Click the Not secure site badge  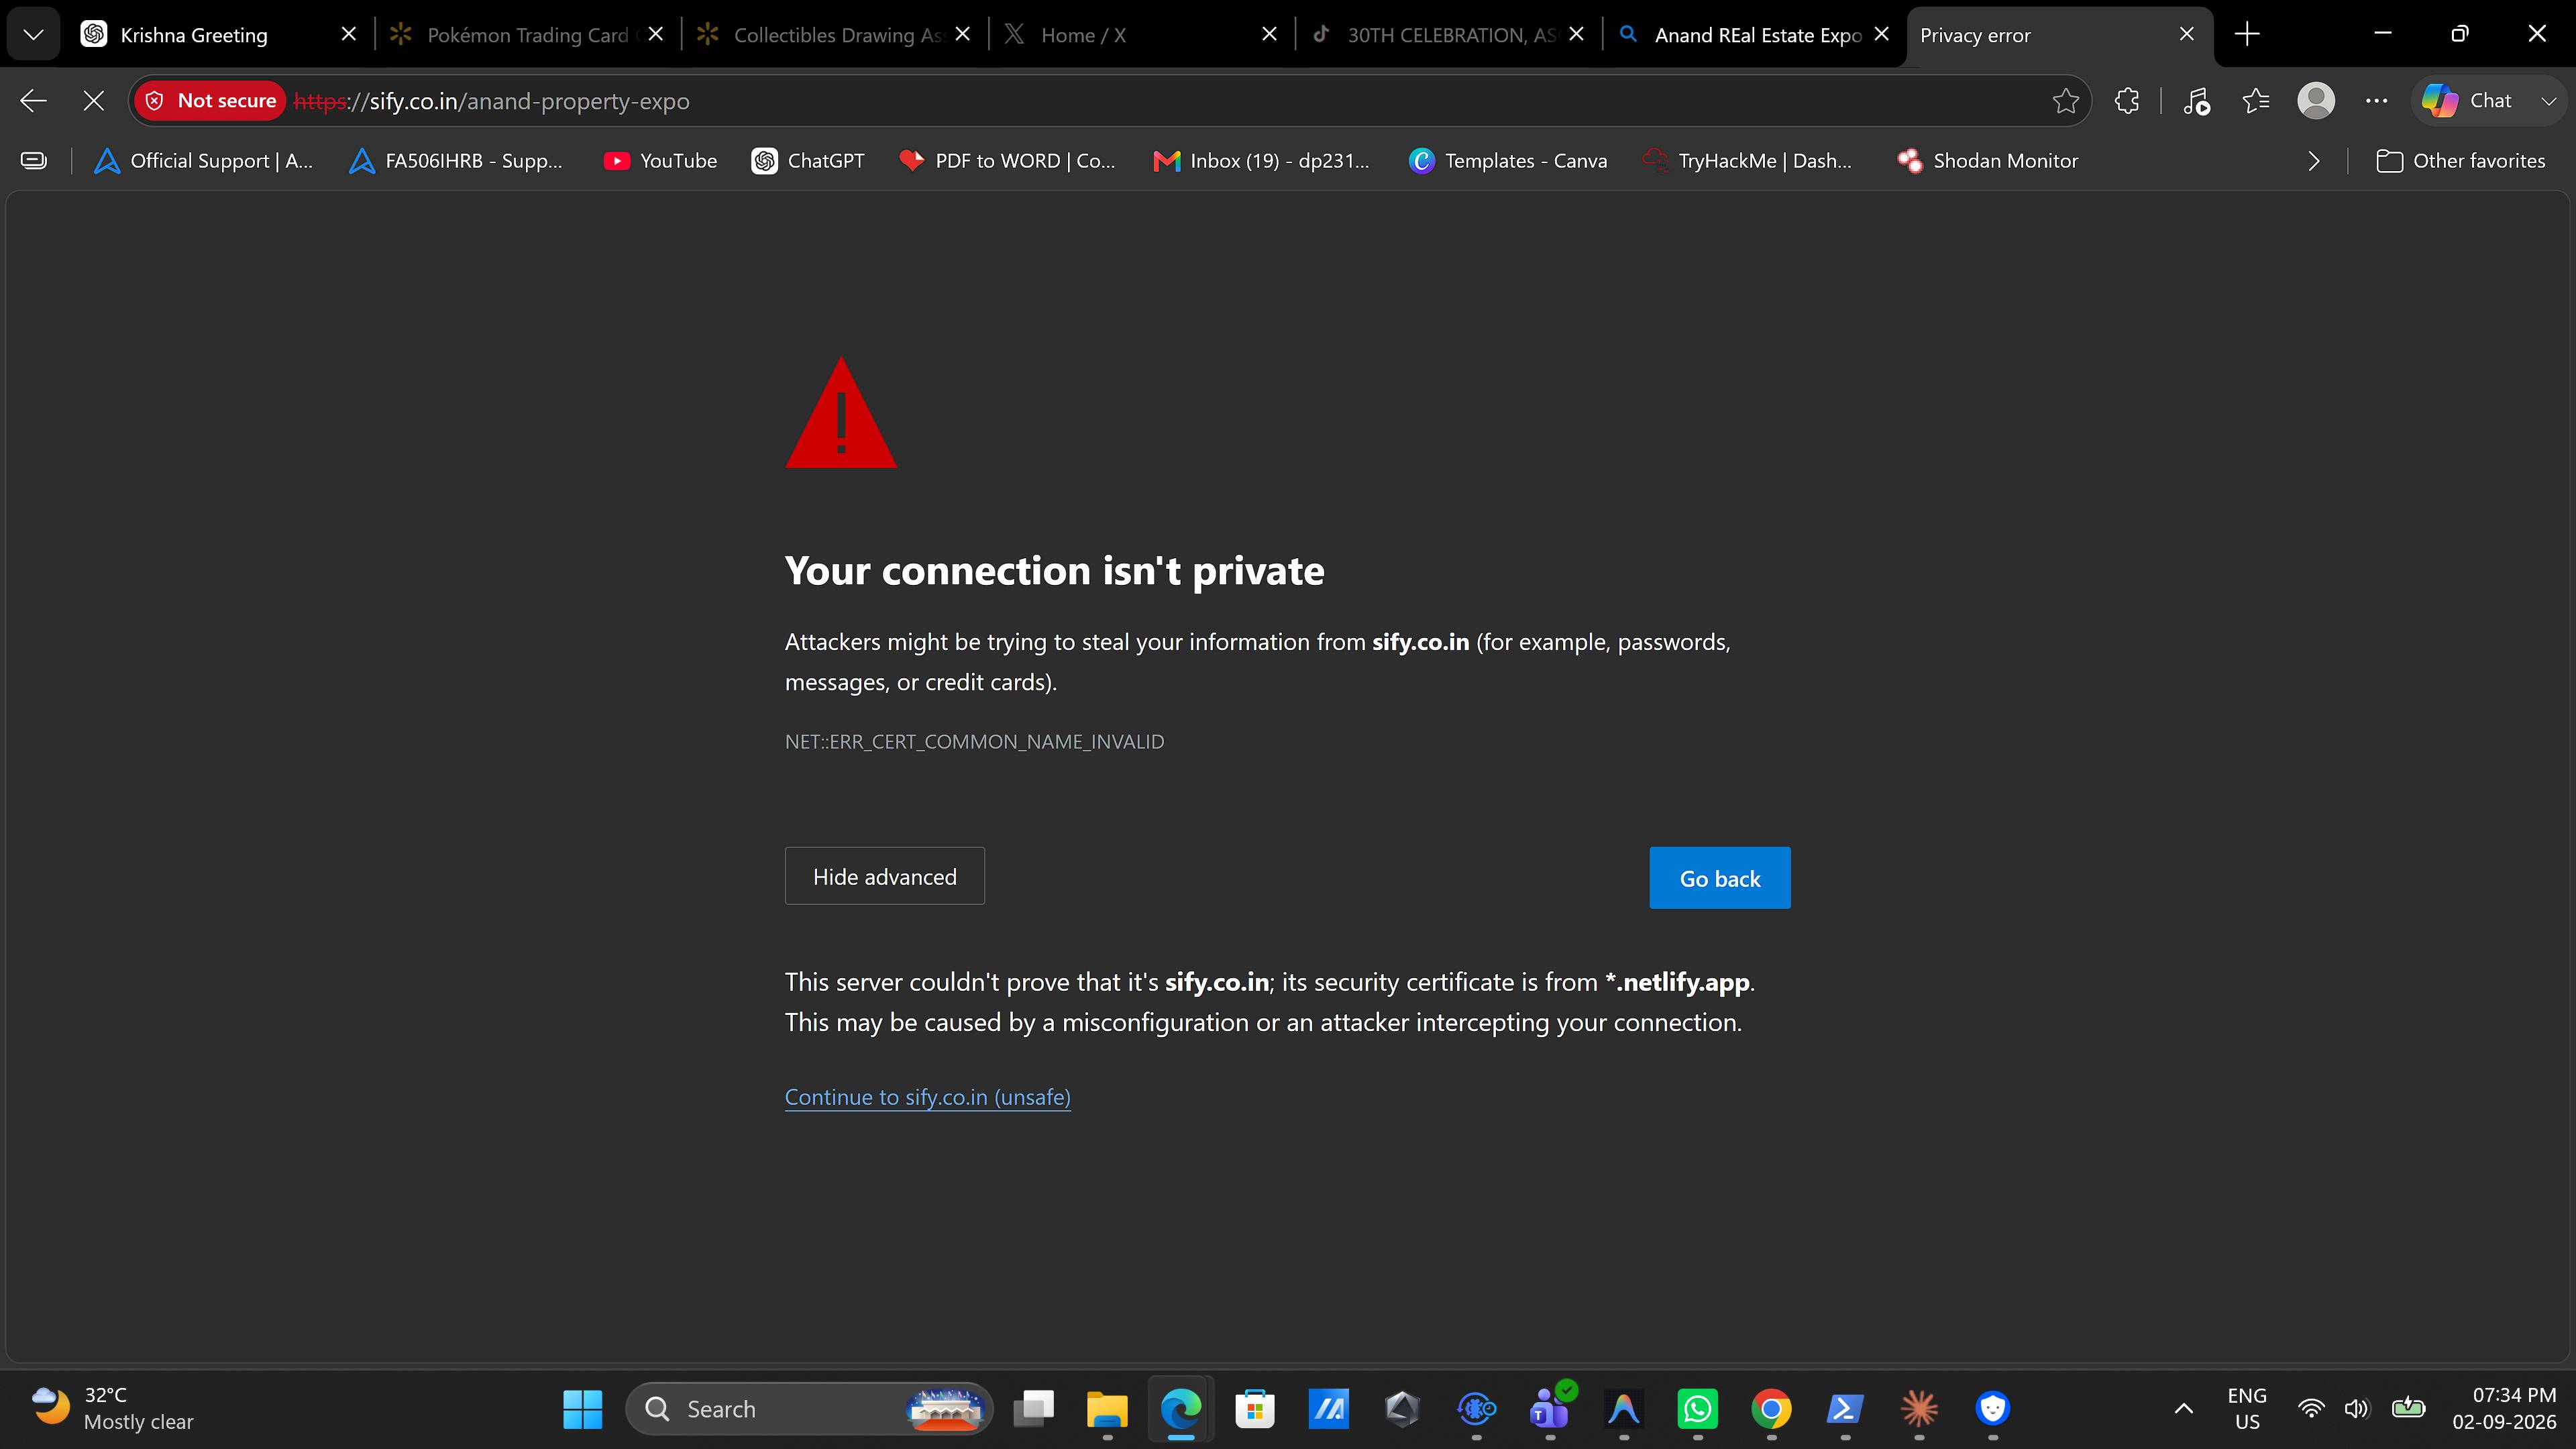point(211,101)
